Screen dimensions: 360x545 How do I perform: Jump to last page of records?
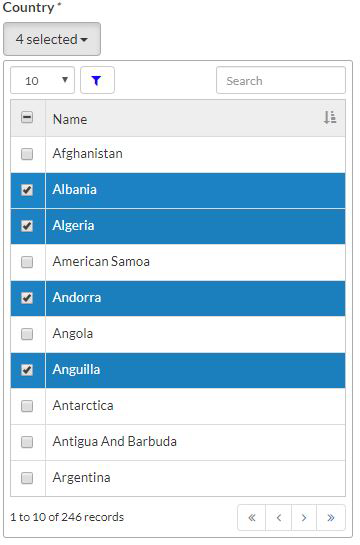click(331, 518)
